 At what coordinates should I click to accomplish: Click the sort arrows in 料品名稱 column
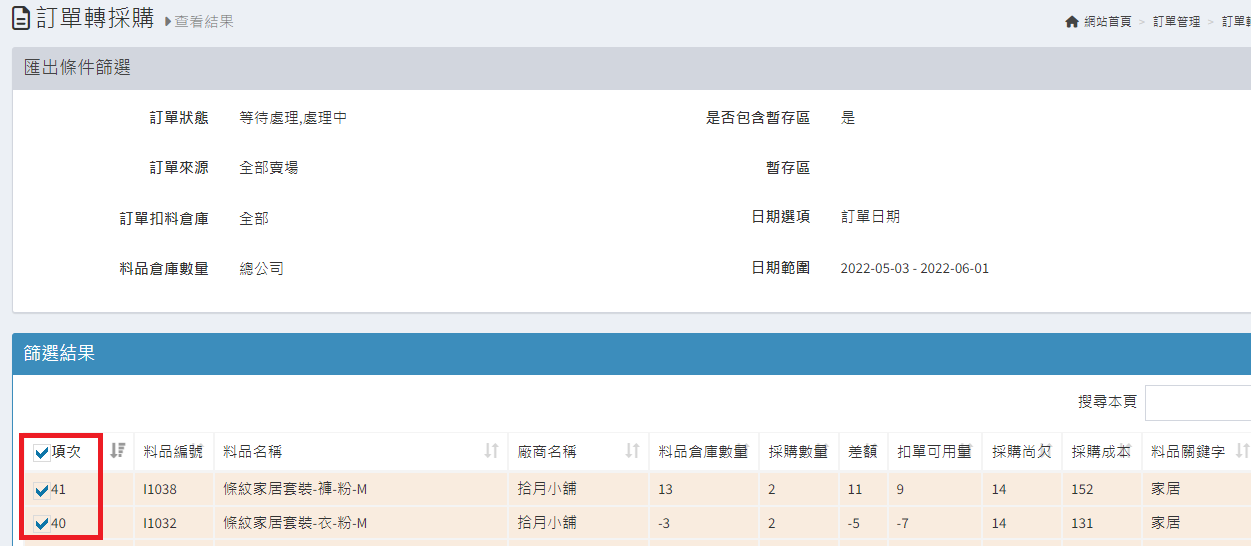click(x=491, y=451)
